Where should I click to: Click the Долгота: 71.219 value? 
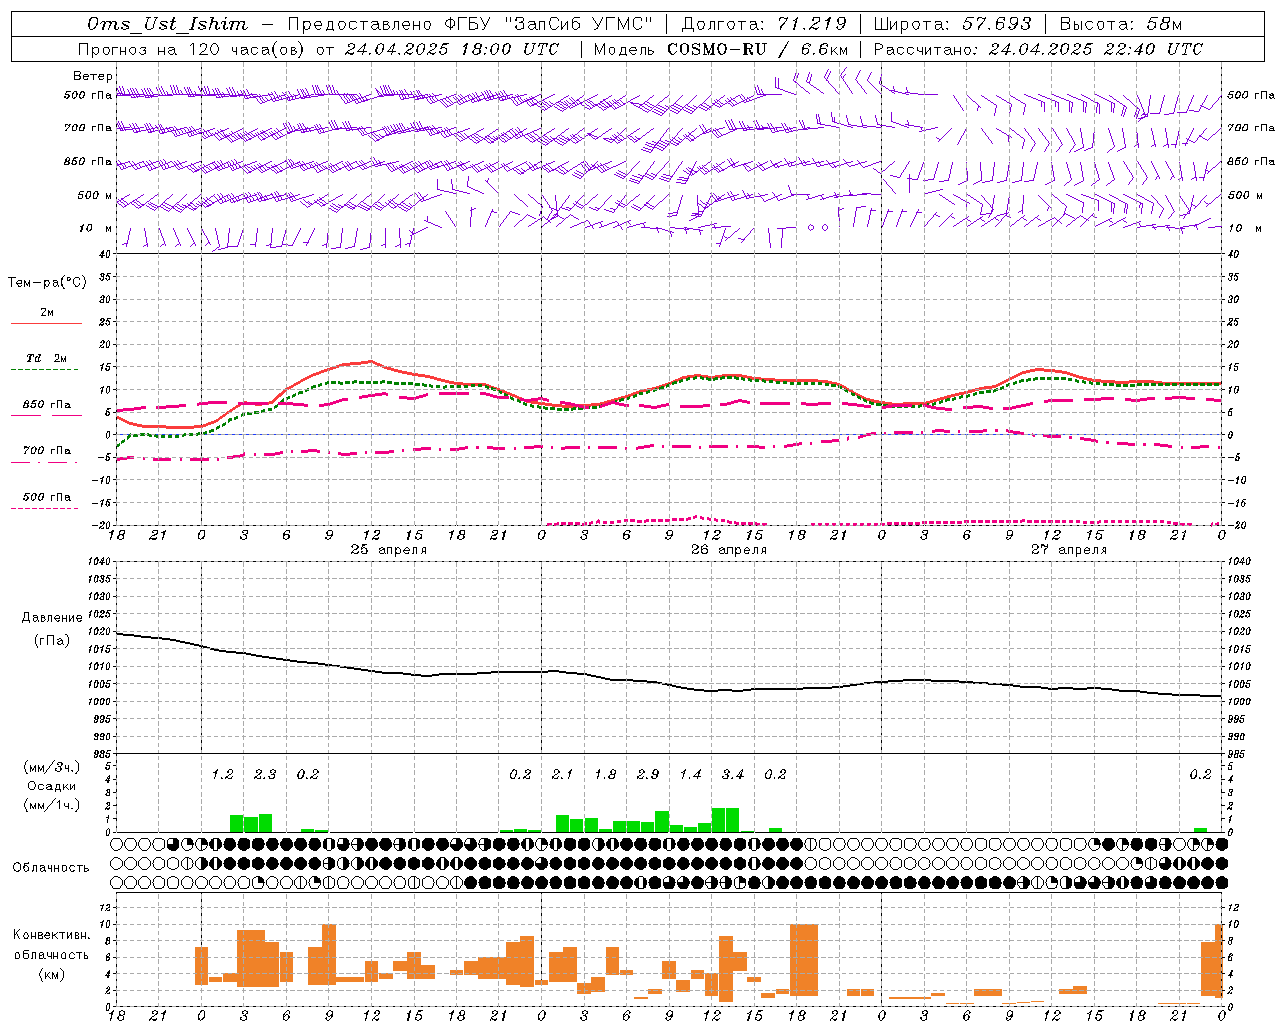click(x=764, y=24)
